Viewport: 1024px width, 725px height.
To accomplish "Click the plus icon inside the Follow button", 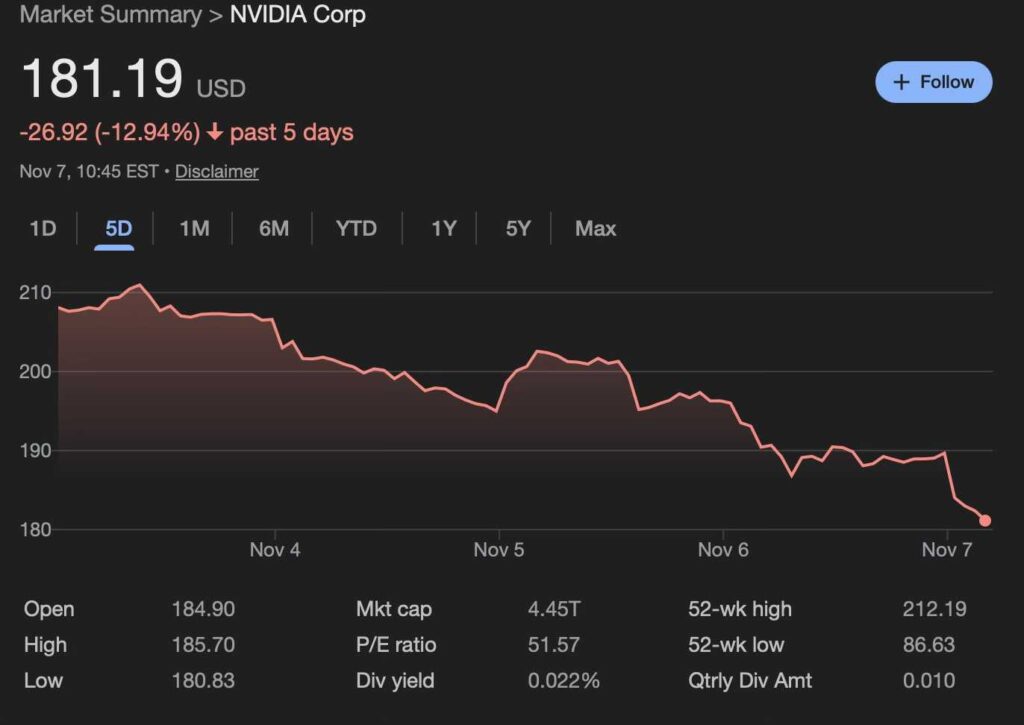I will click(903, 82).
